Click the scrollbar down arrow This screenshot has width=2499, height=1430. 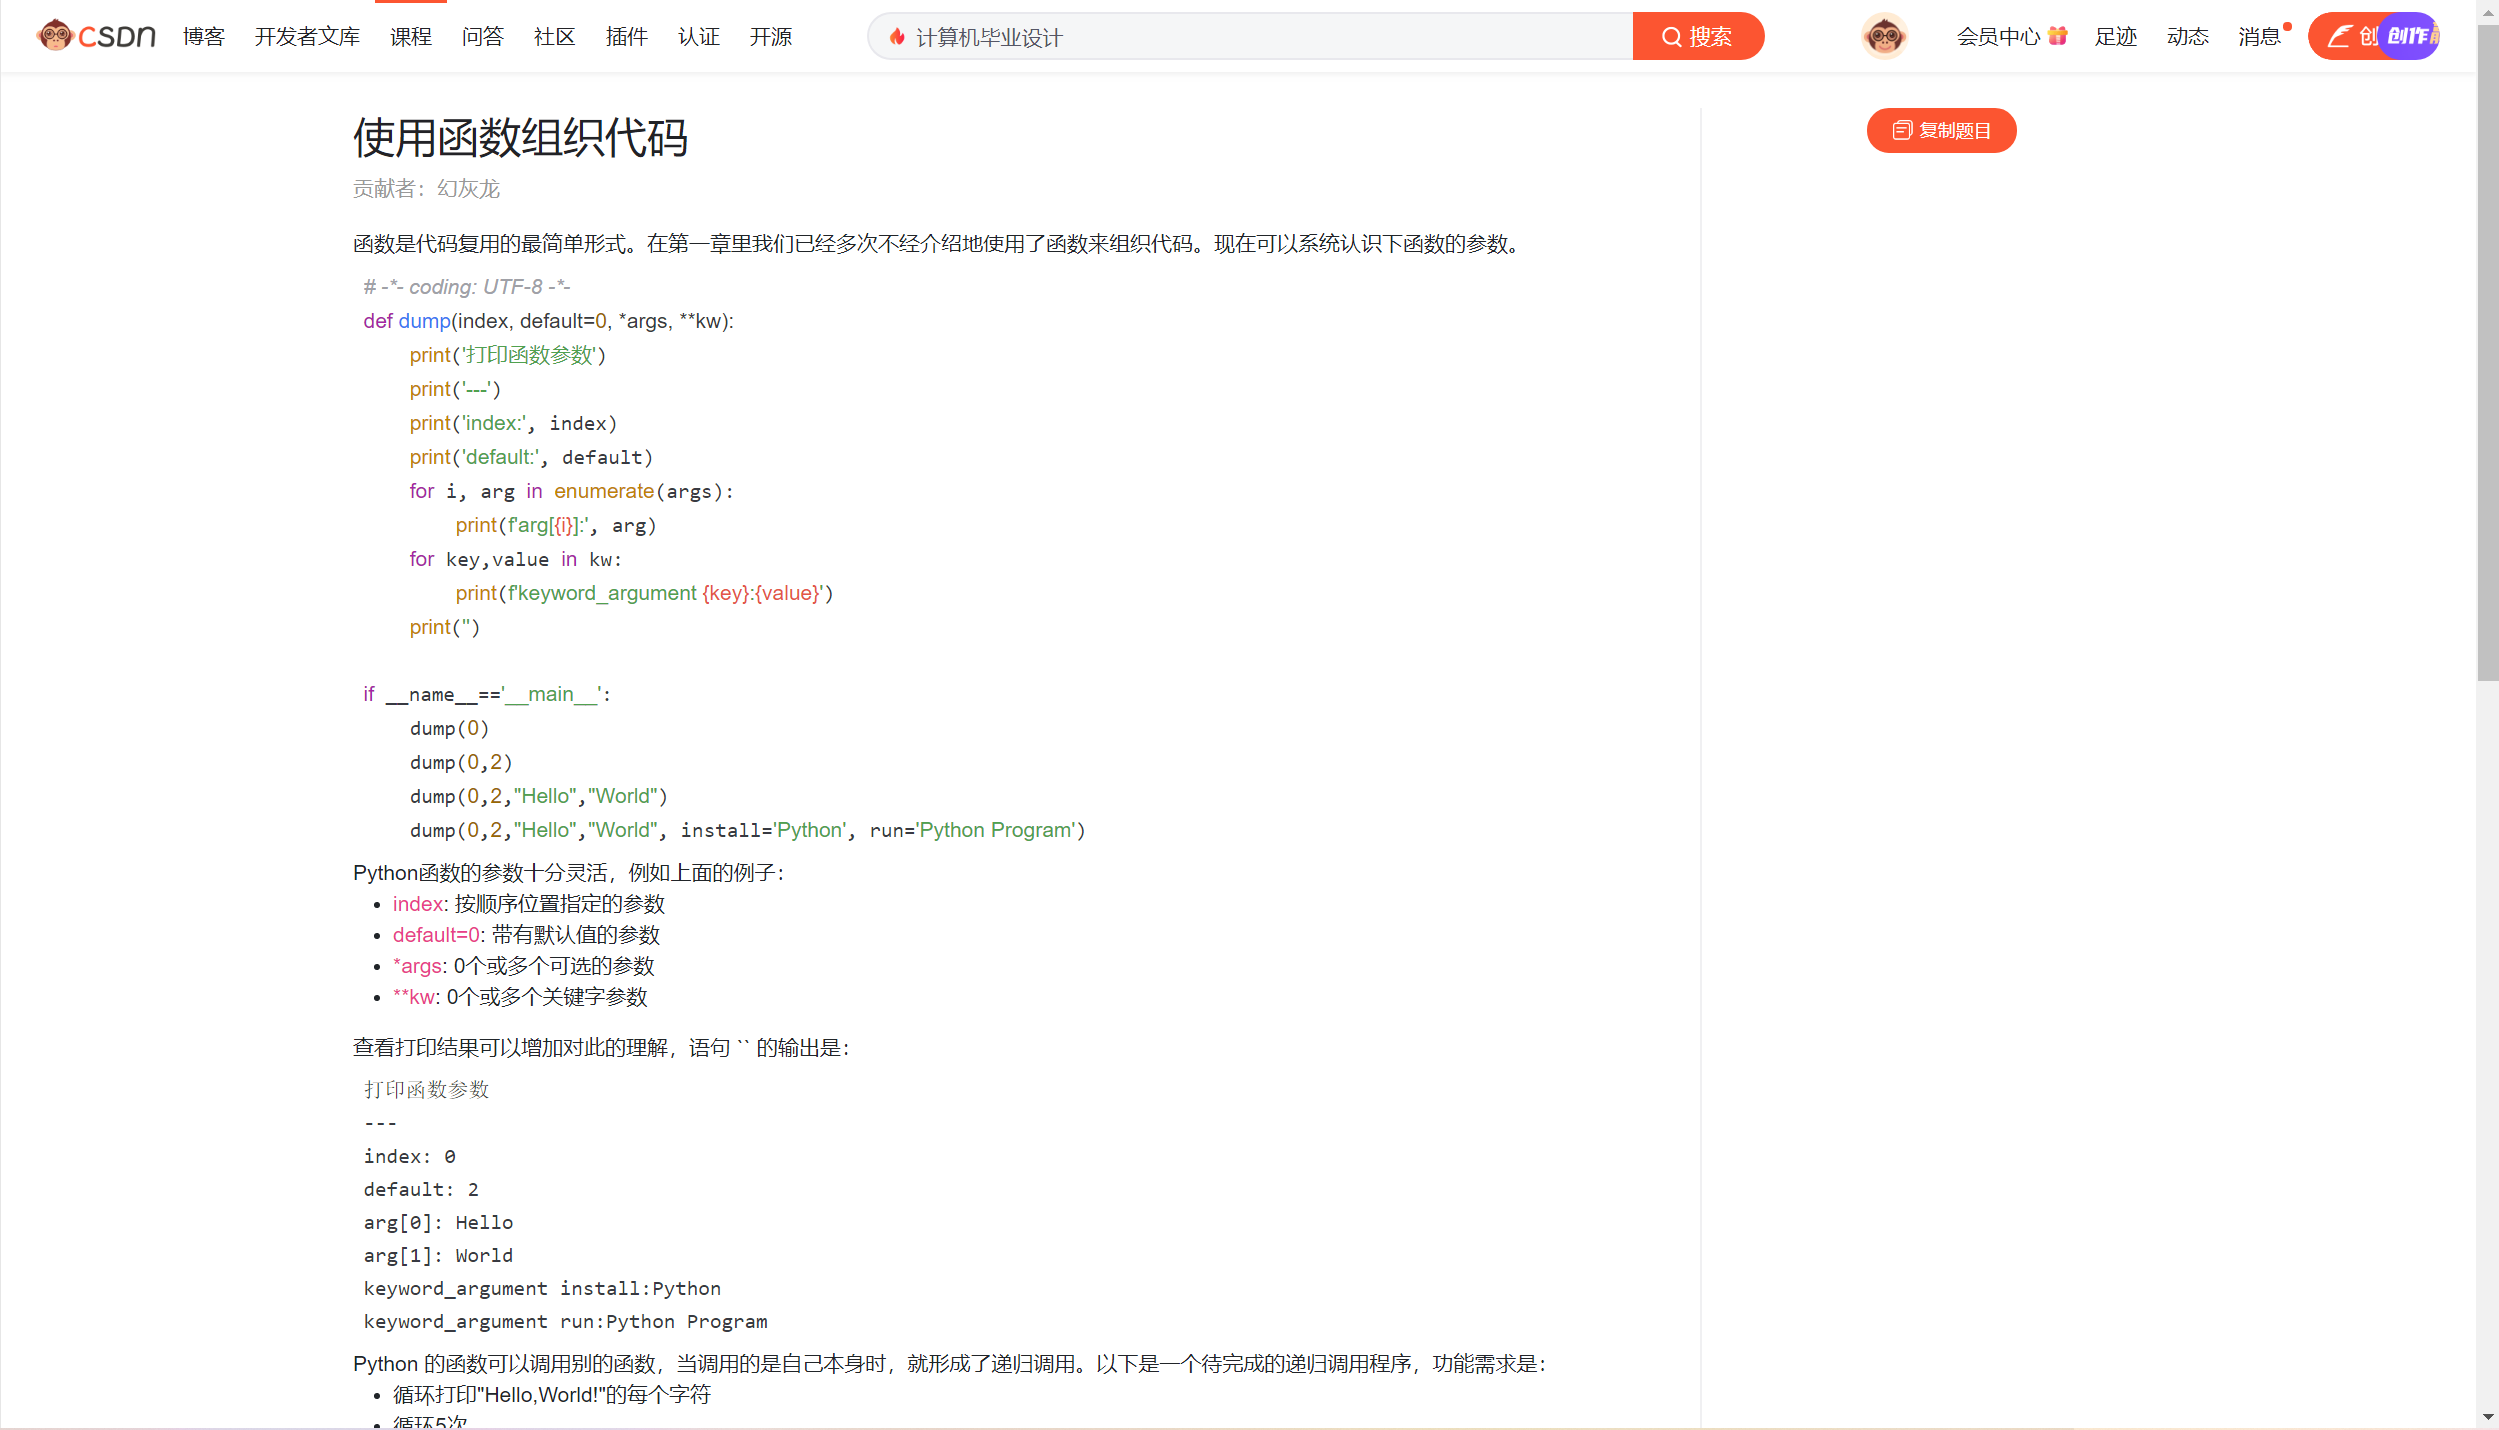click(x=2488, y=1417)
